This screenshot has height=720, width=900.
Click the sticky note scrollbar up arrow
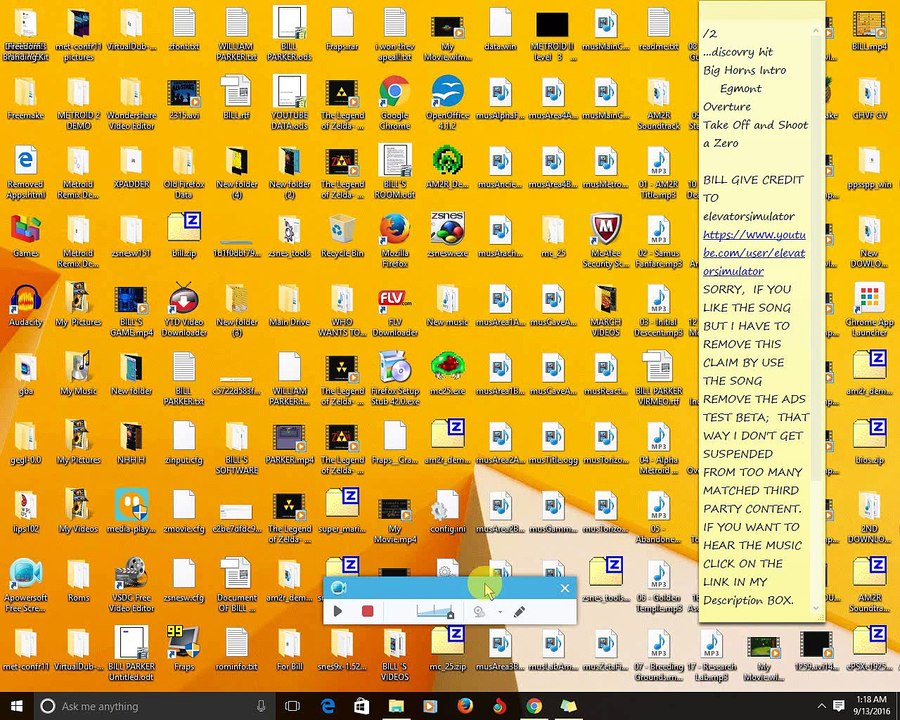816,30
